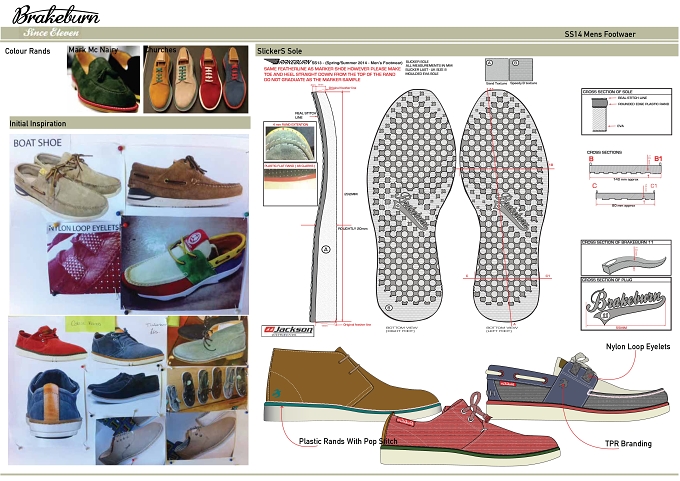Click the brown chukka boot illustration
Image resolution: width=680 pixels, height=481 pixels.
pos(352,384)
